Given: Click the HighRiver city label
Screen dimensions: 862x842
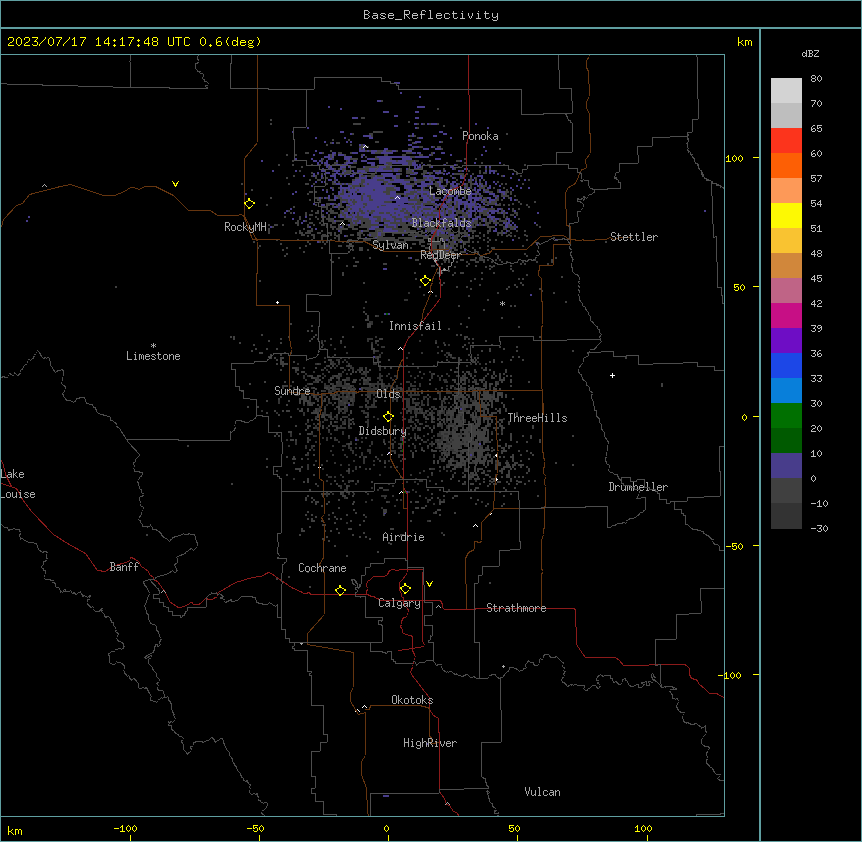Looking at the screenshot, I should [x=430, y=743].
